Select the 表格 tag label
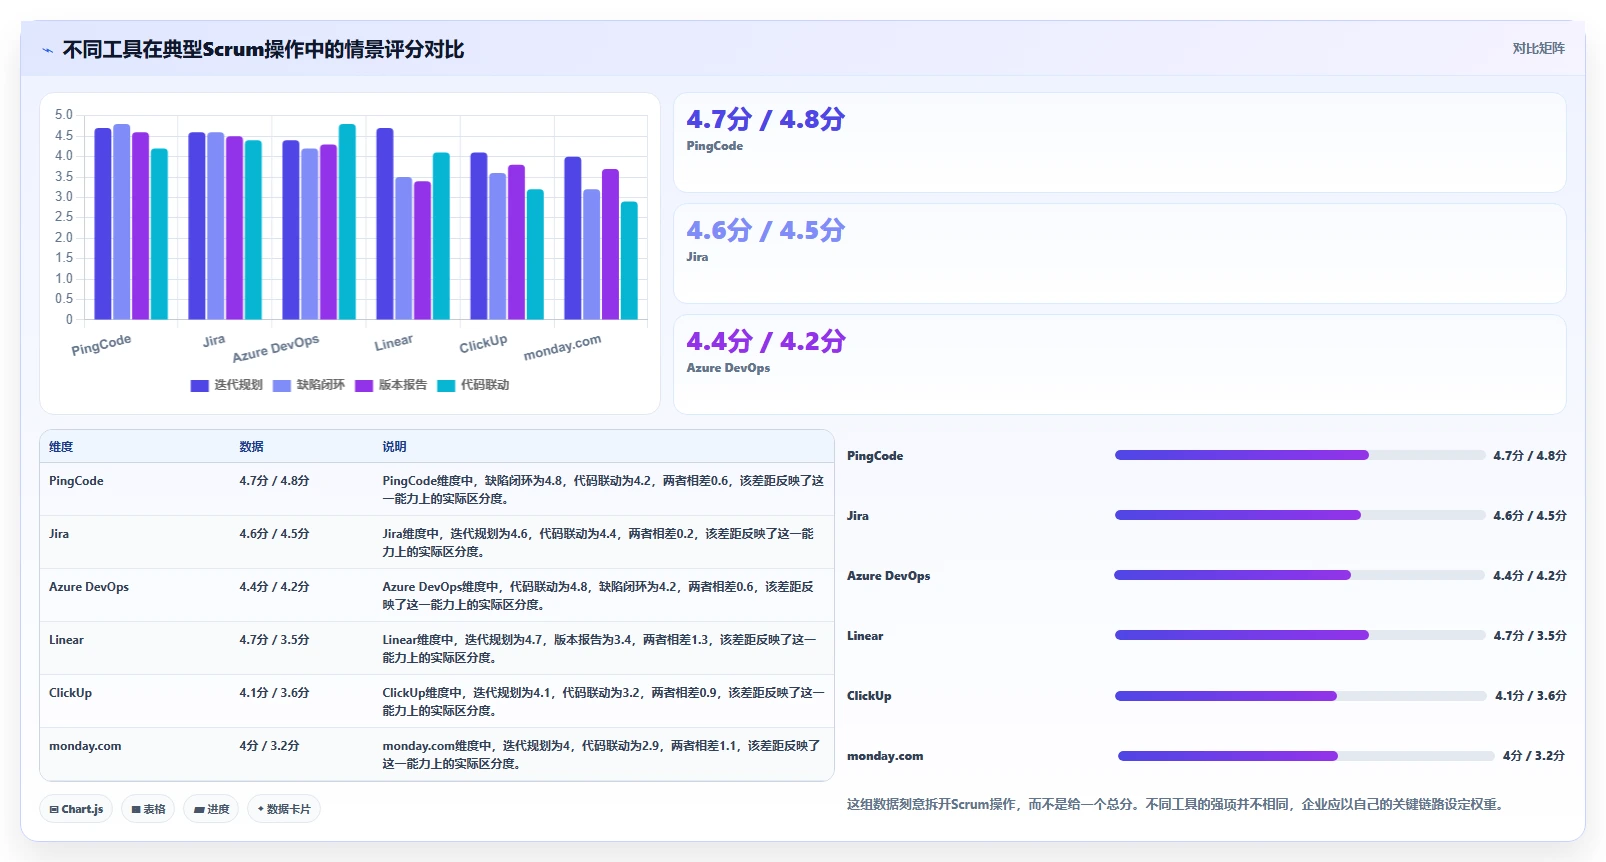The height and width of the screenshot is (862, 1606). 154,809
